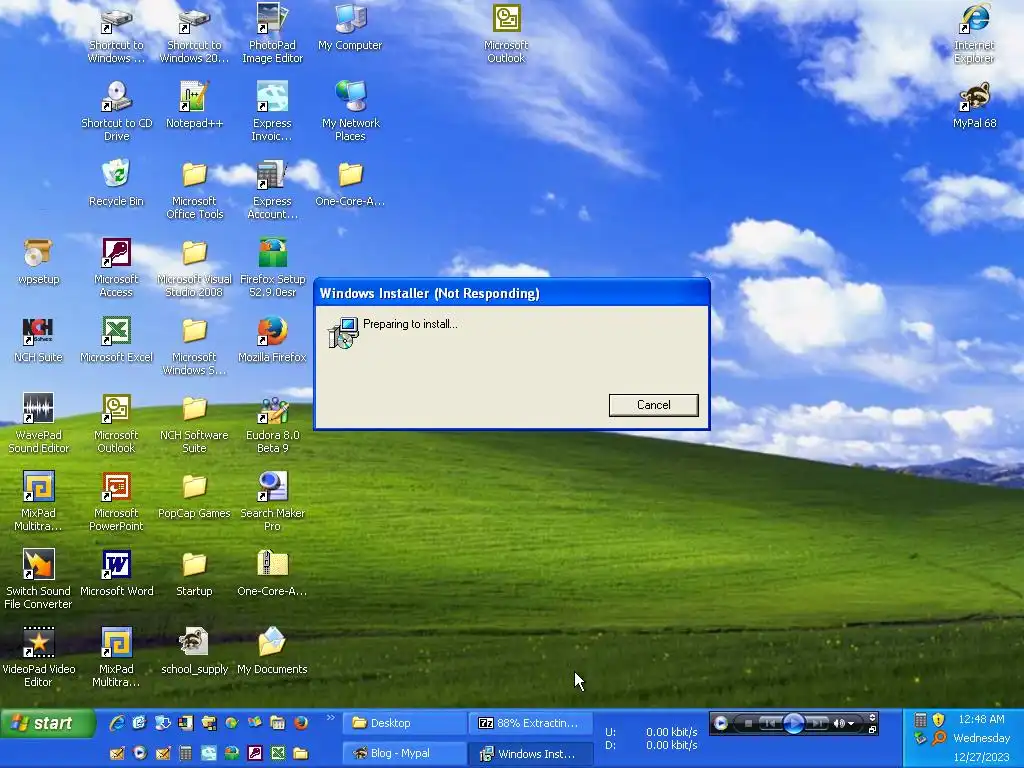This screenshot has width=1024, height=768.
Task: Restore Media Player from taskbar toolbar
Action: click(x=872, y=729)
